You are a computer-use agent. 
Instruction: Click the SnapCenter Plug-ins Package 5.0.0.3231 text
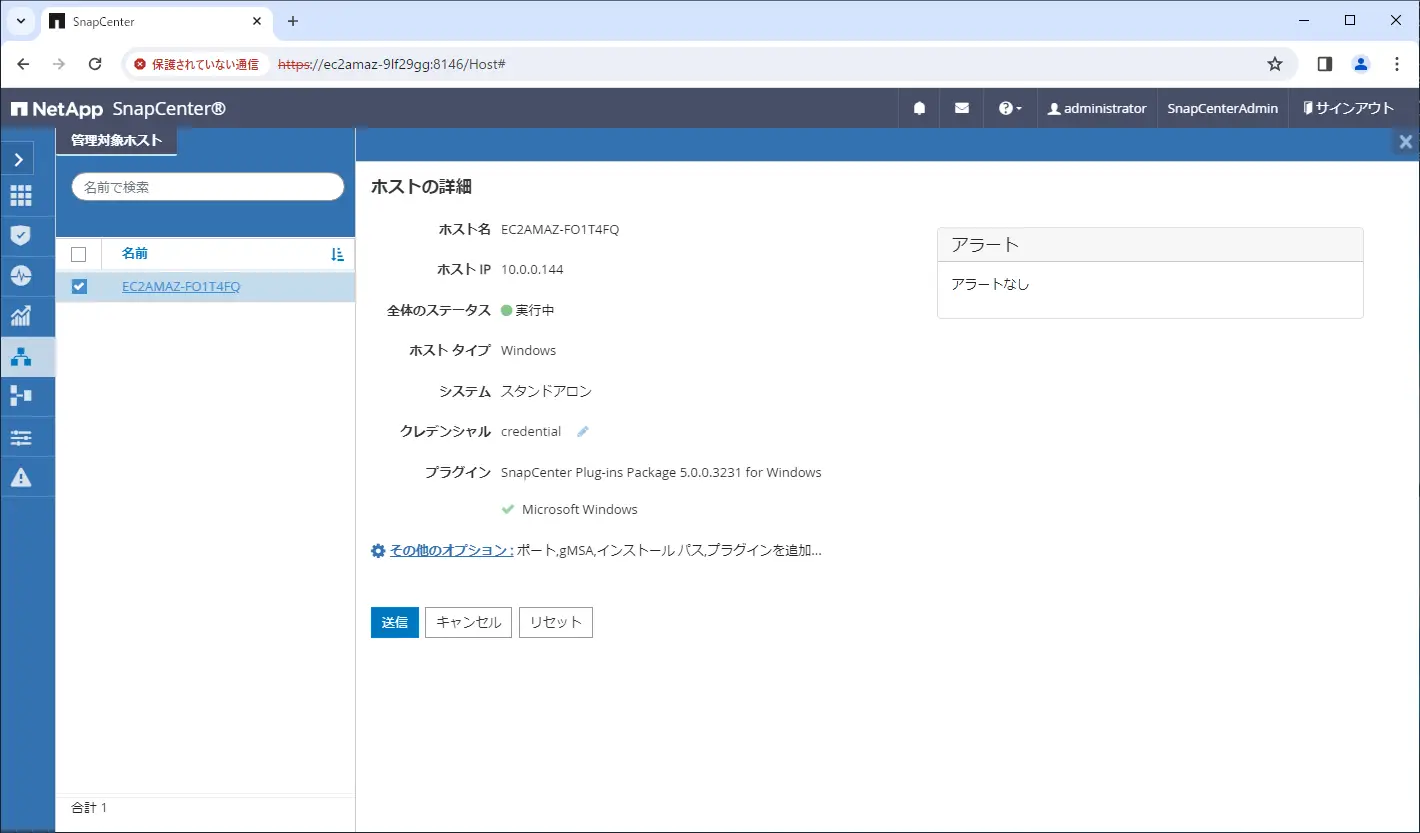(661, 472)
